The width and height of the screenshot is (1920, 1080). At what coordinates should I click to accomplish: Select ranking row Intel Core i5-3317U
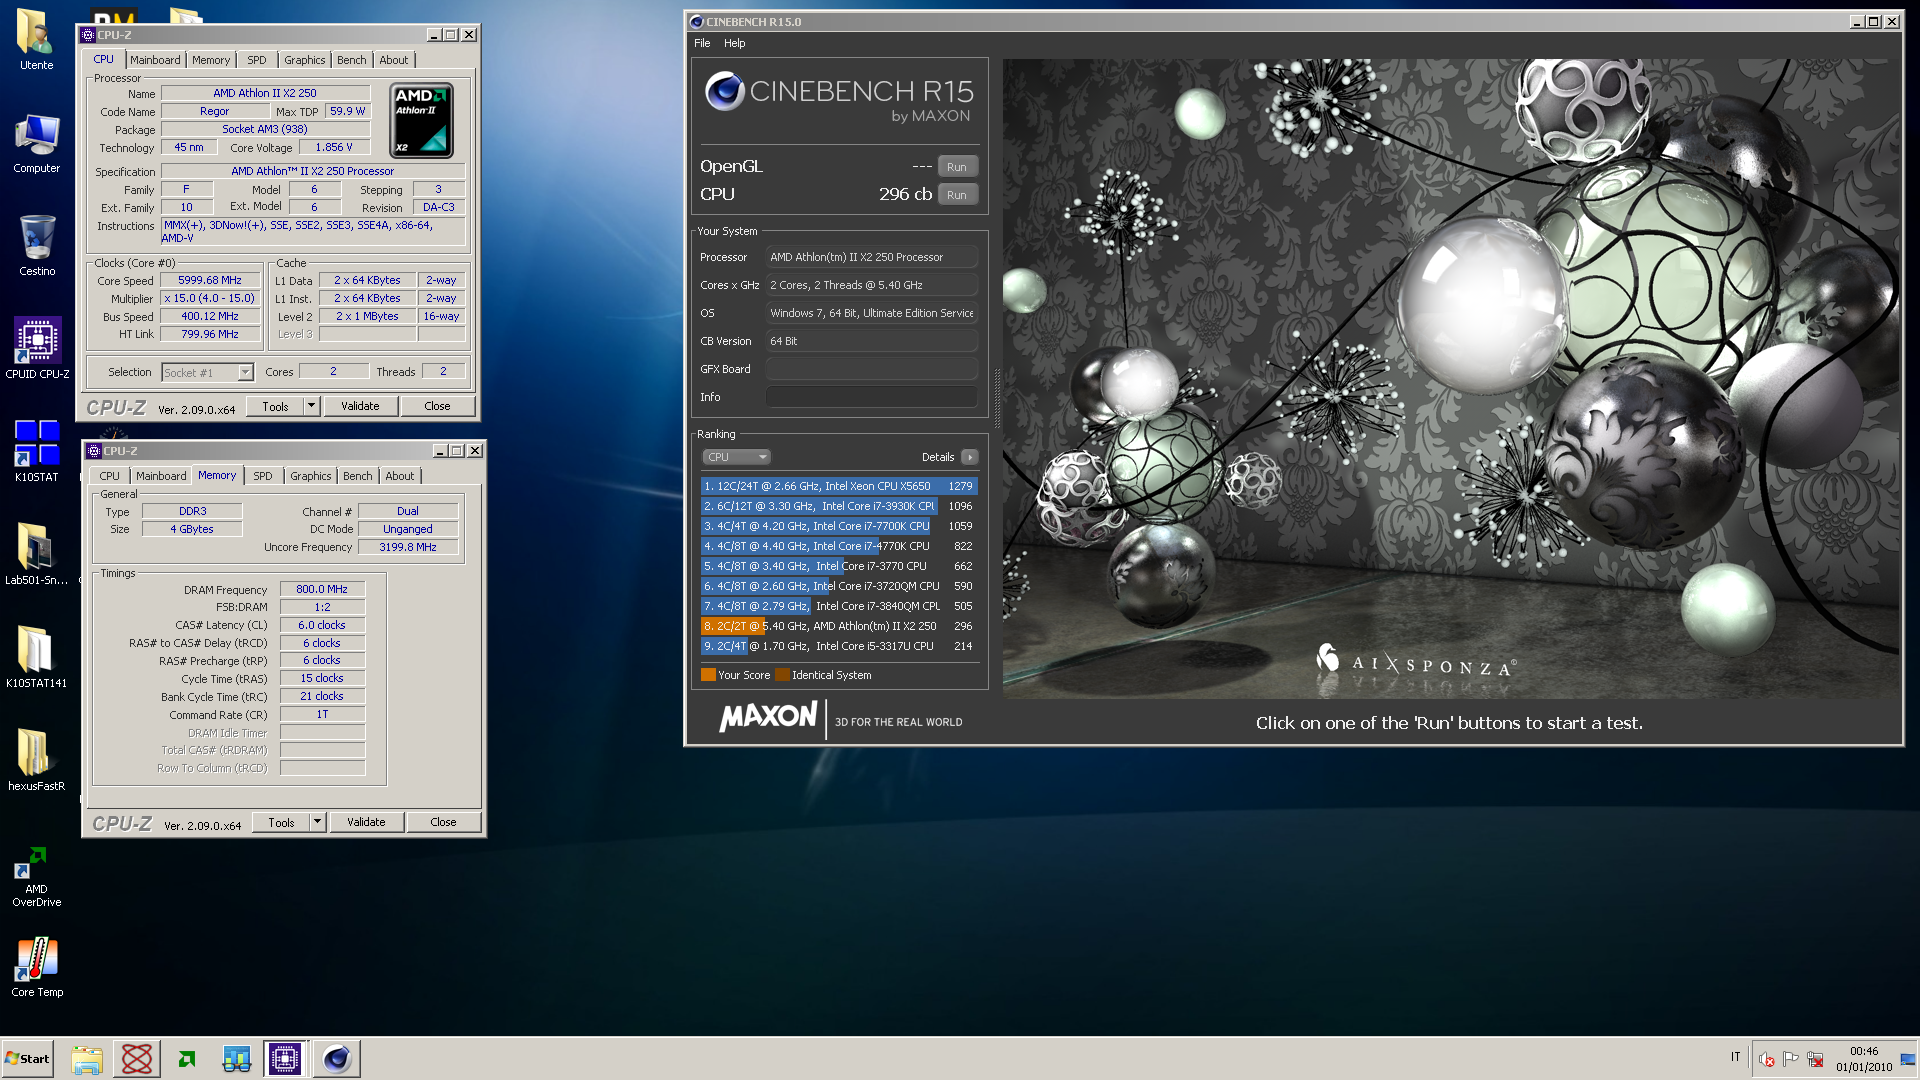(839, 646)
